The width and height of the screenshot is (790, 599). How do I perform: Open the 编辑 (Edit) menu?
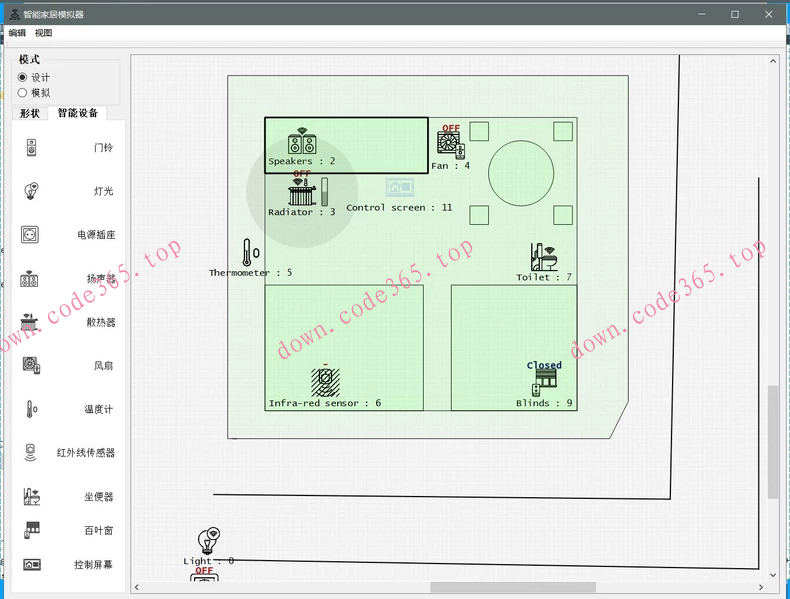(17, 33)
